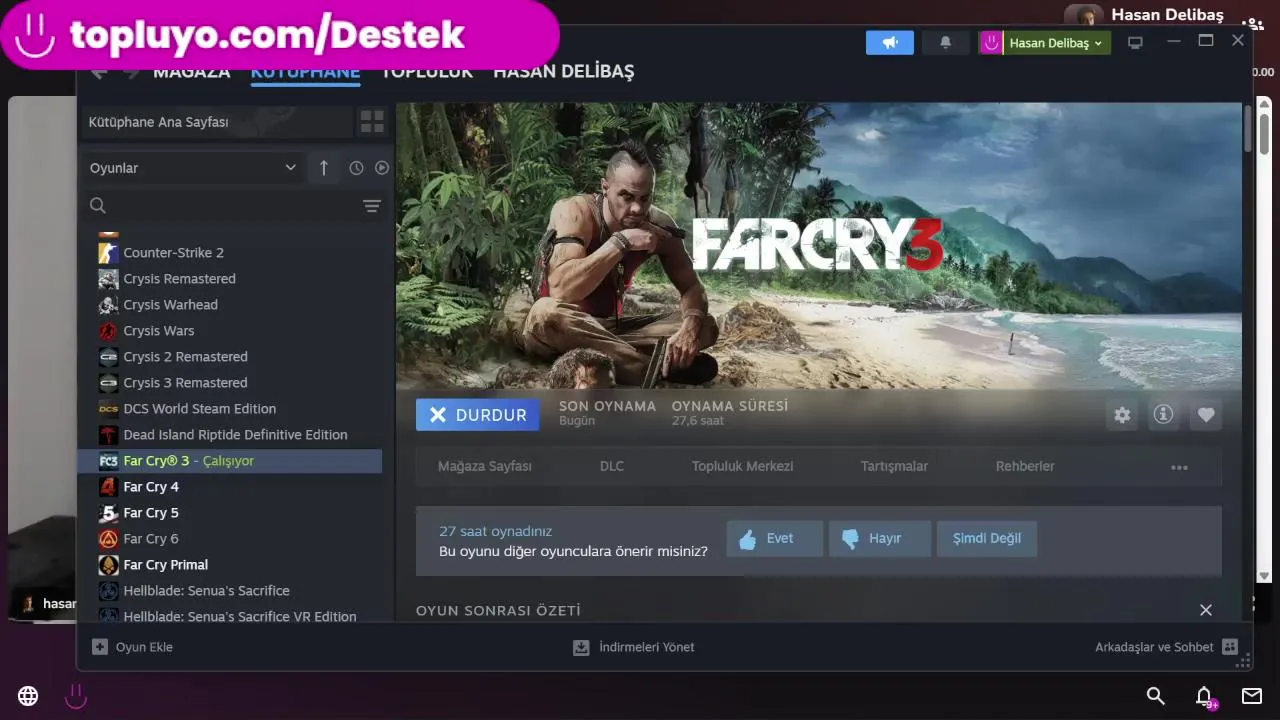The width and height of the screenshot is (1280, 720).
Task: Open Rehberler link
Action: tap(1025, 466)
